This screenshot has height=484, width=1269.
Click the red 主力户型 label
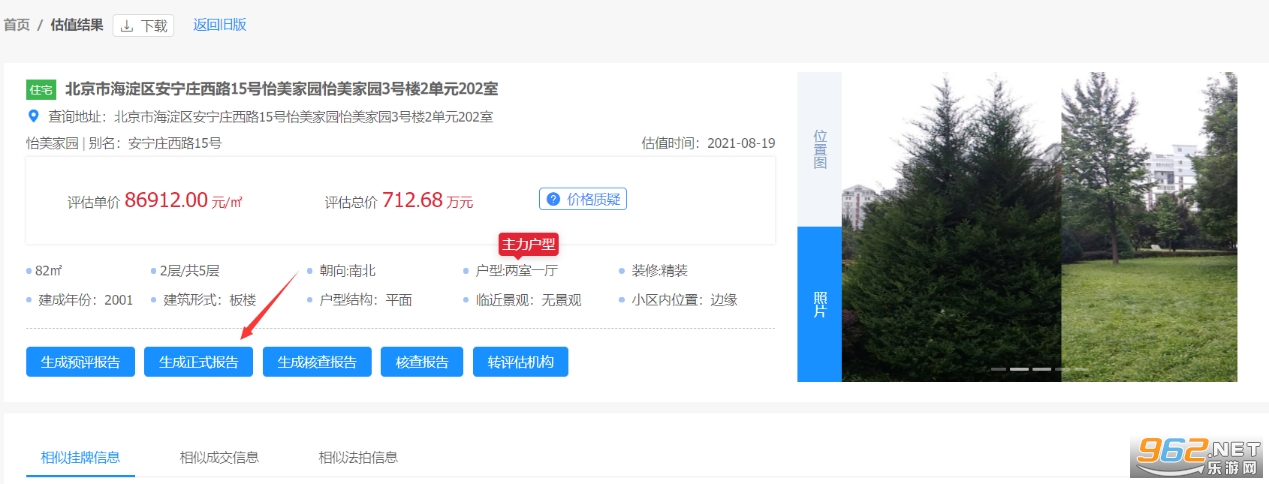(528, 243)
